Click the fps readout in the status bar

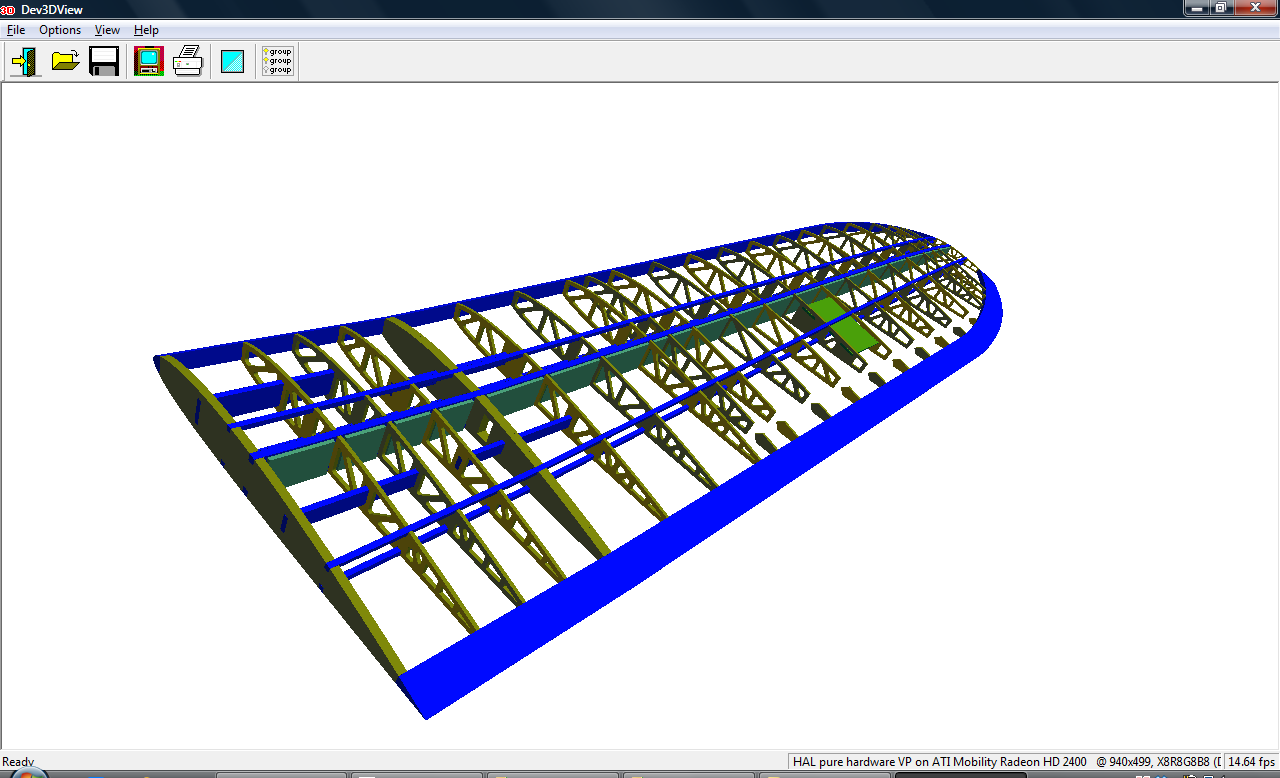[x=1251, y=762]
